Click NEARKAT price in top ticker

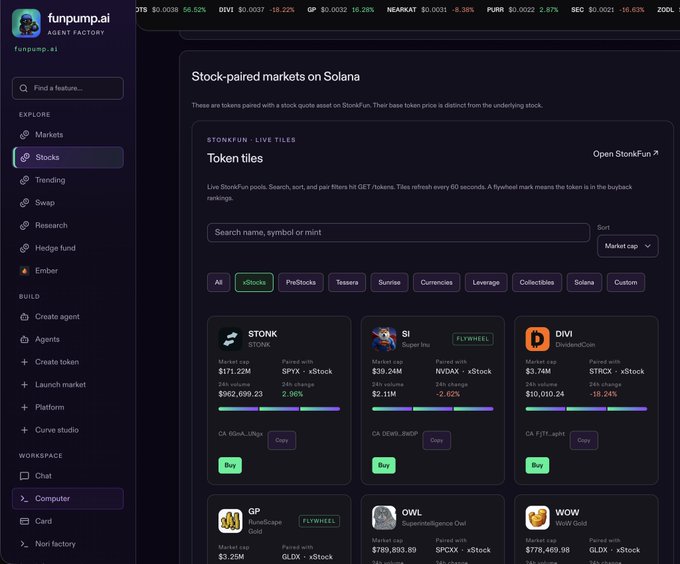[434, 10]
